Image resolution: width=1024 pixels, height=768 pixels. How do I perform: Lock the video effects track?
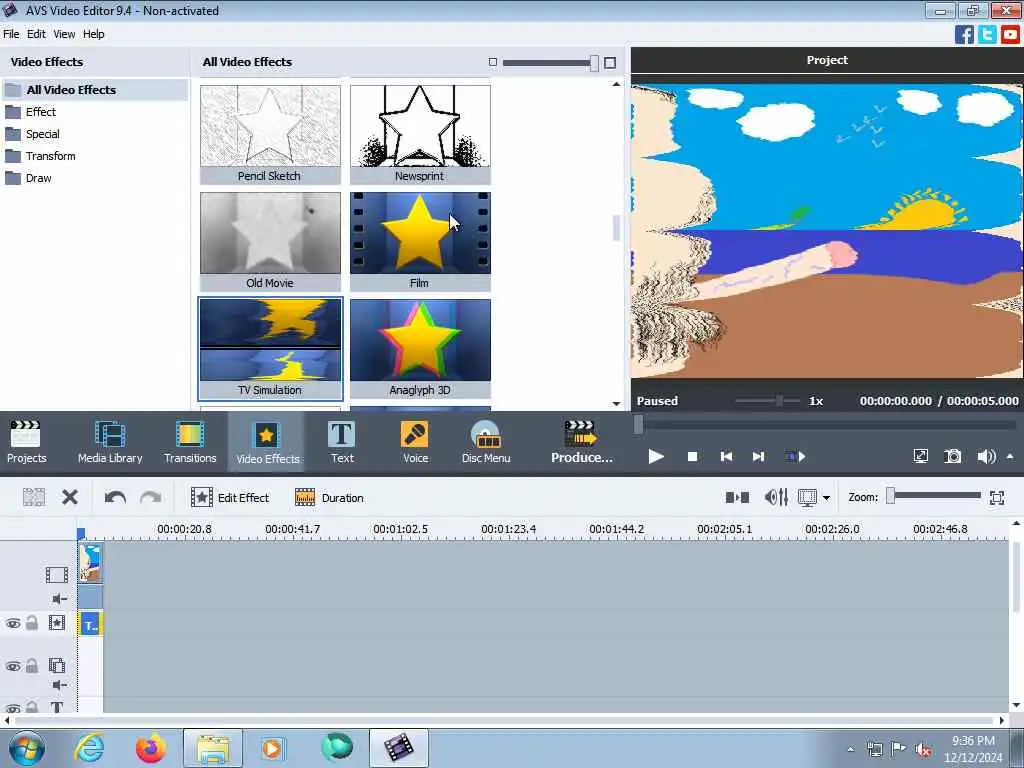(32, 623)
